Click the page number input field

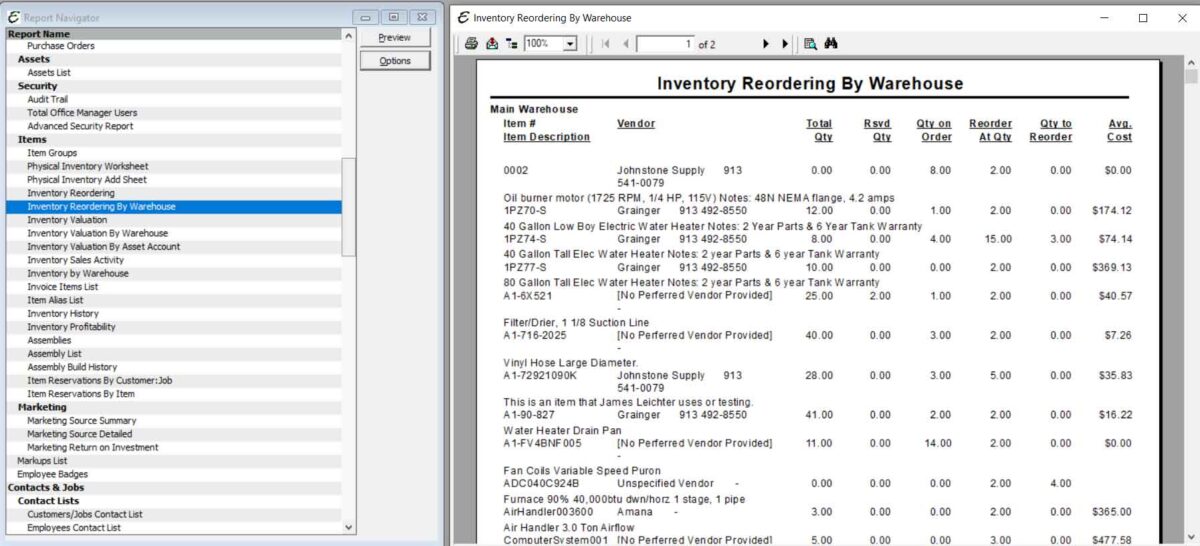click(665, 44)
